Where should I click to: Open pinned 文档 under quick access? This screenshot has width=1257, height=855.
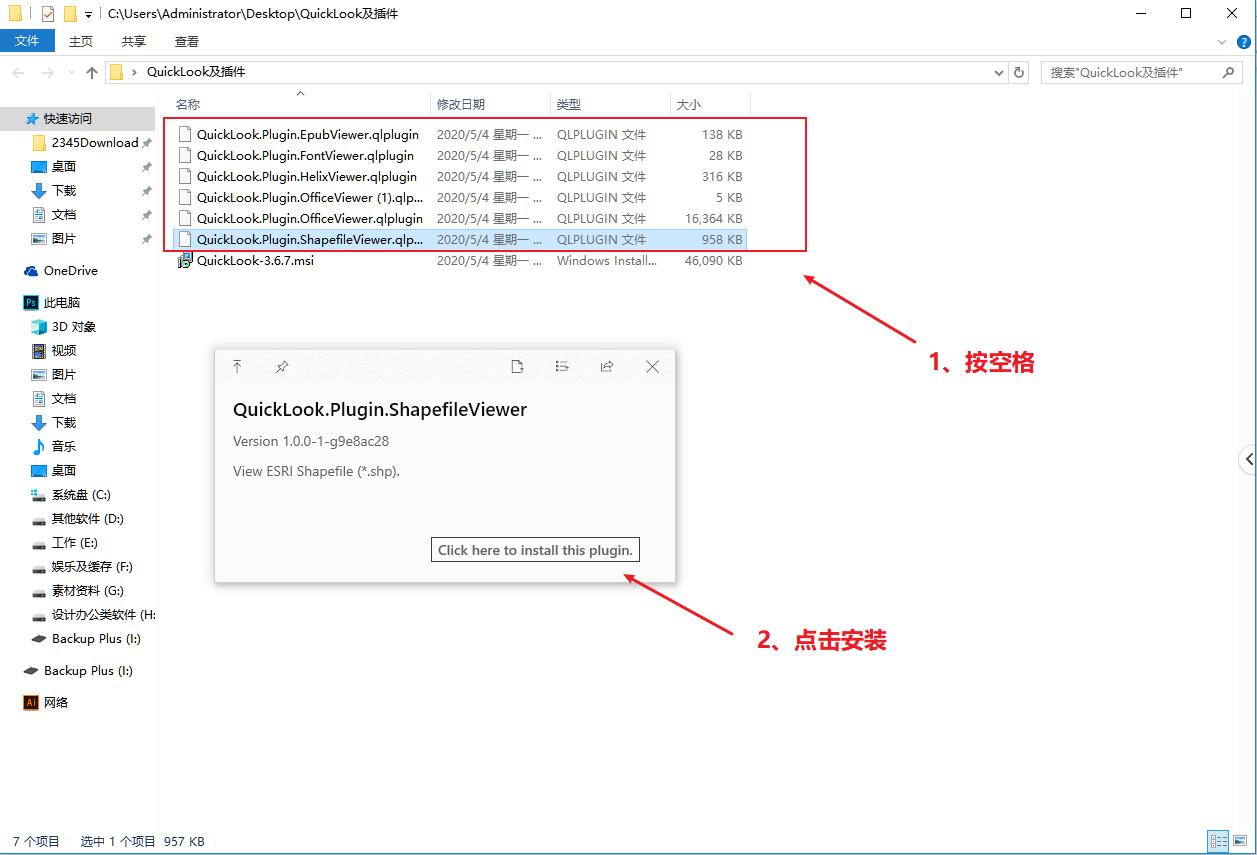point(64,214)
